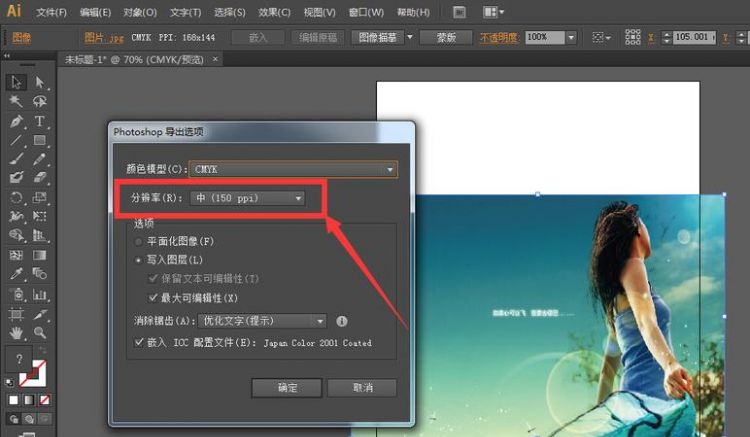Image resolution: width=750 pixels, height=437 pixels.
Task: Select the Lasso tool
Action: tap(40, 101)
